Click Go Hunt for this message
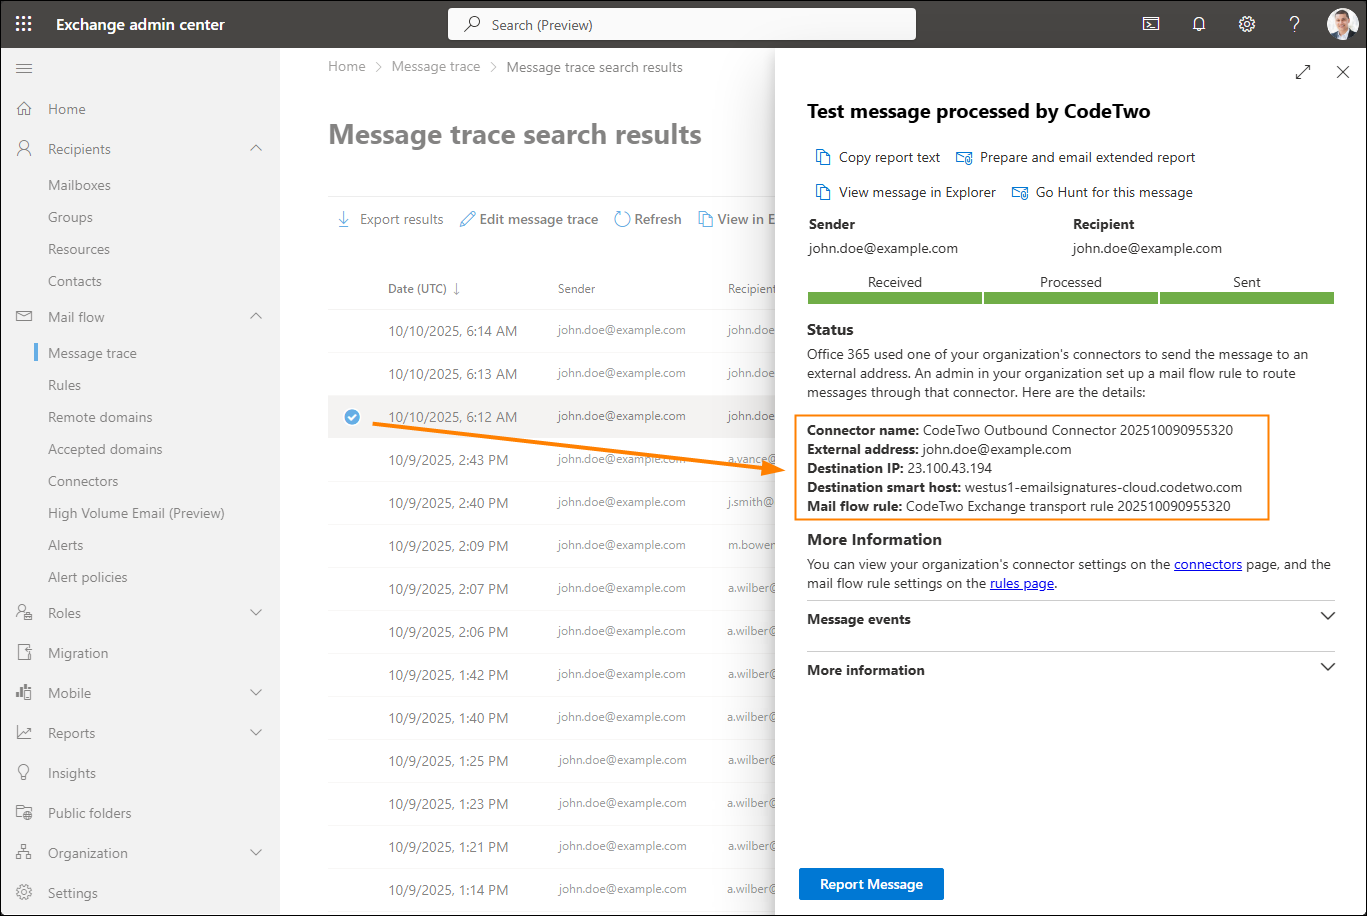Viewport: 1367px width, 916px height. tap(1102, 192)
